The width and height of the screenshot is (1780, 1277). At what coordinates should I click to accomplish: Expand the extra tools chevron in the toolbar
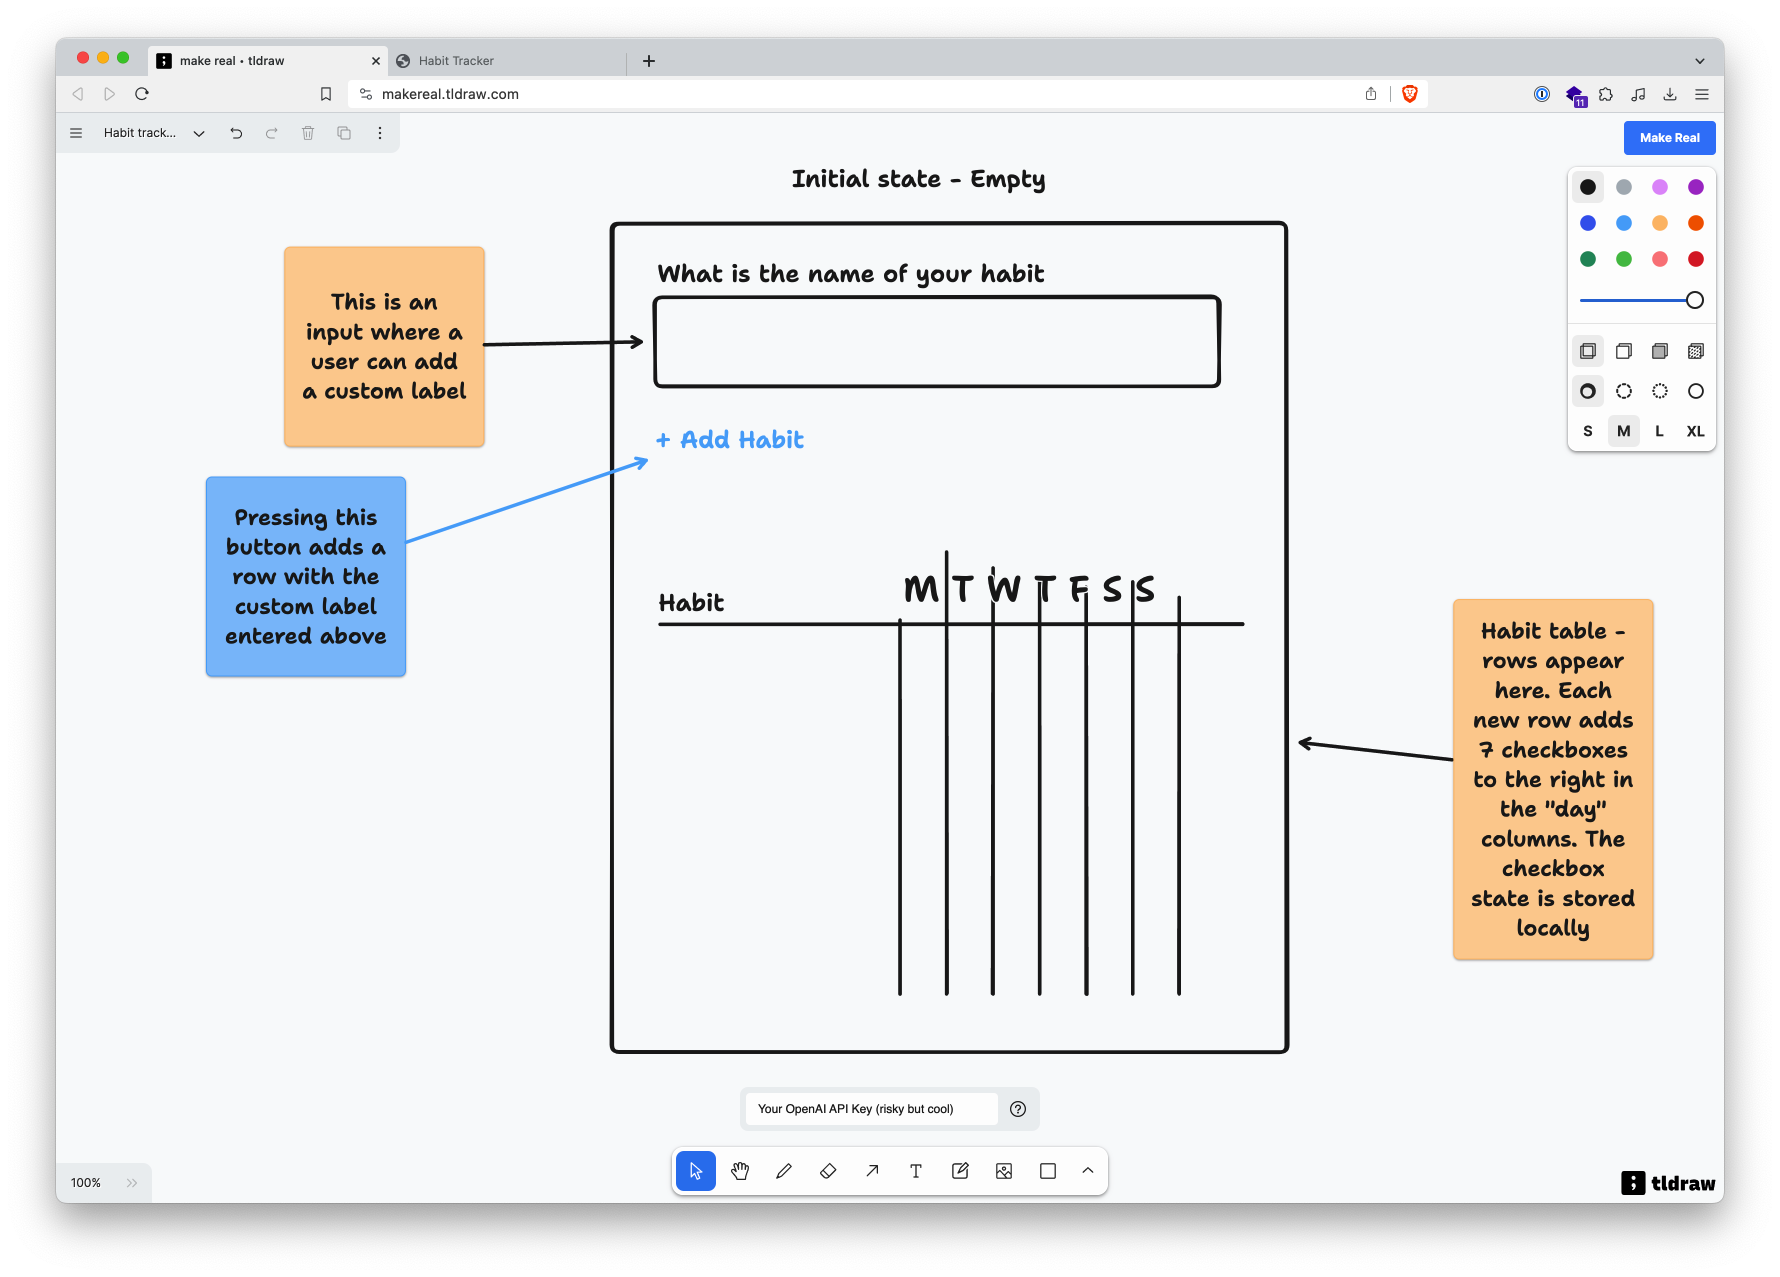[x=1088, y=1170]
